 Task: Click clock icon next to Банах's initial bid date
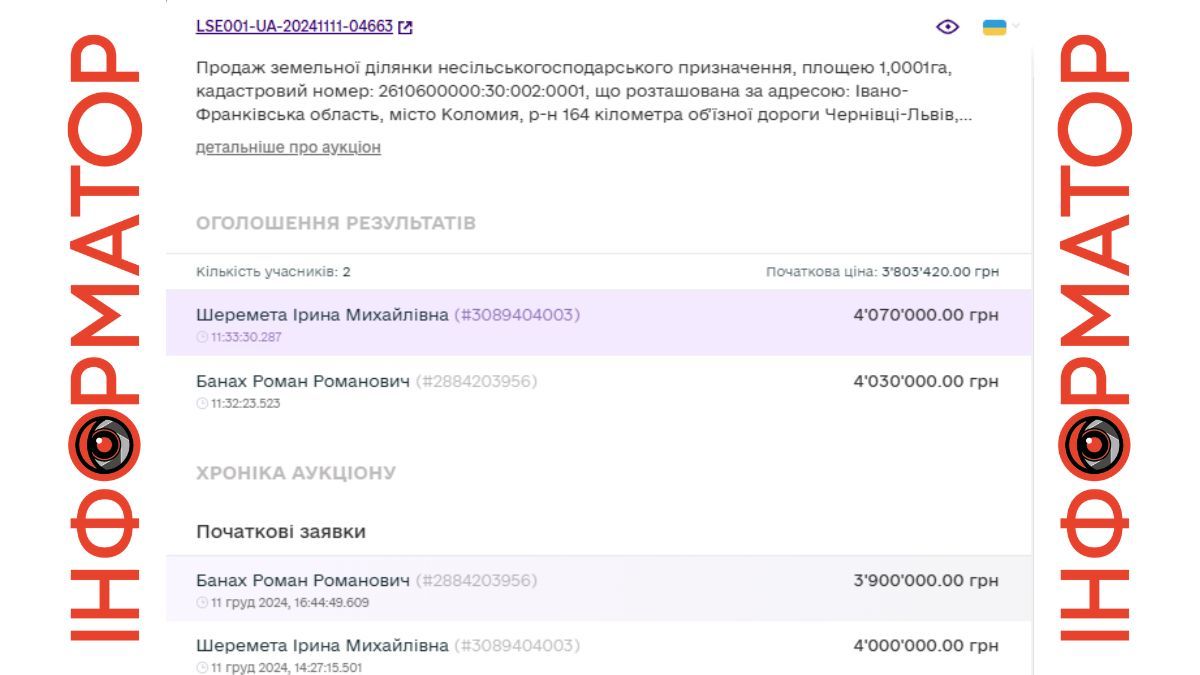tap(201, 600)
